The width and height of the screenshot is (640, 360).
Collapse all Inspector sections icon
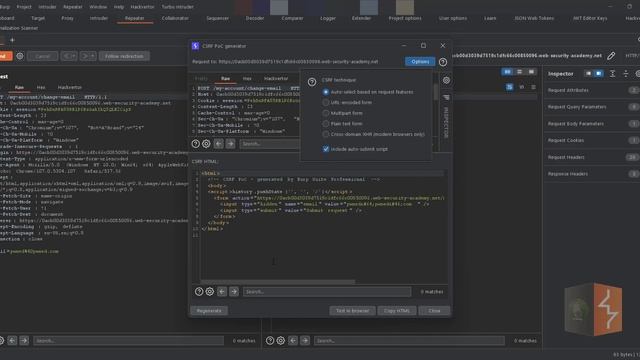pyautogui.click(x=626, y=73)
